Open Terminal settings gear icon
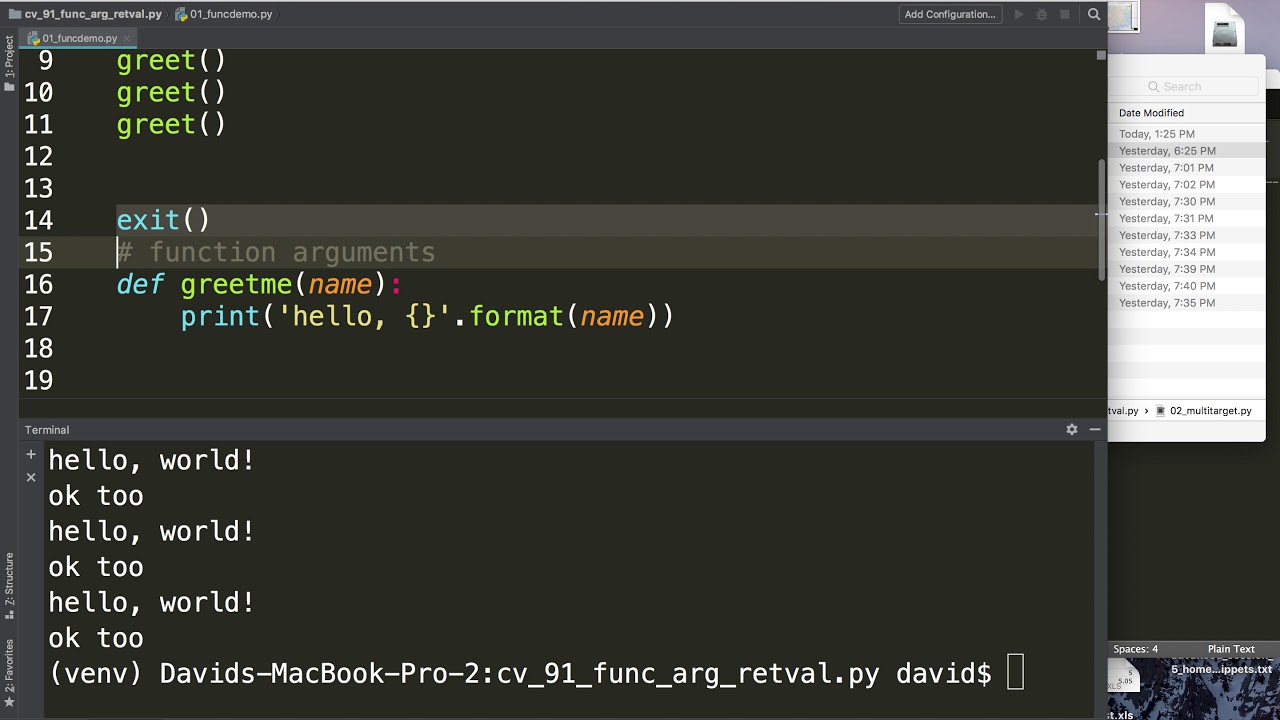The height and width of the screenshot is (720, 1280). click(1072, 429)
